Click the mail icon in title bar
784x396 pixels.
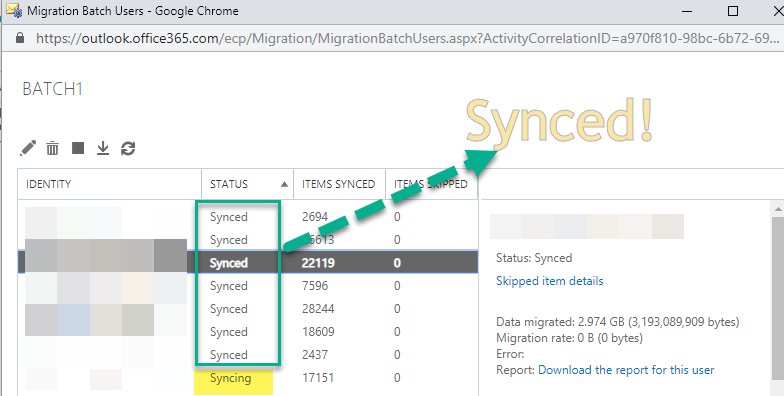pos(14,10)
